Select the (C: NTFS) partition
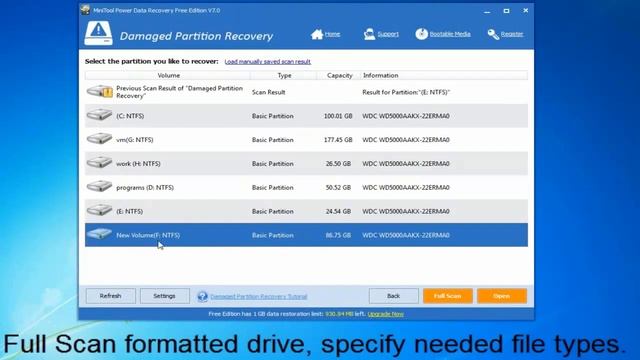Screen dimensions: 640x360 tap(306, 116)
